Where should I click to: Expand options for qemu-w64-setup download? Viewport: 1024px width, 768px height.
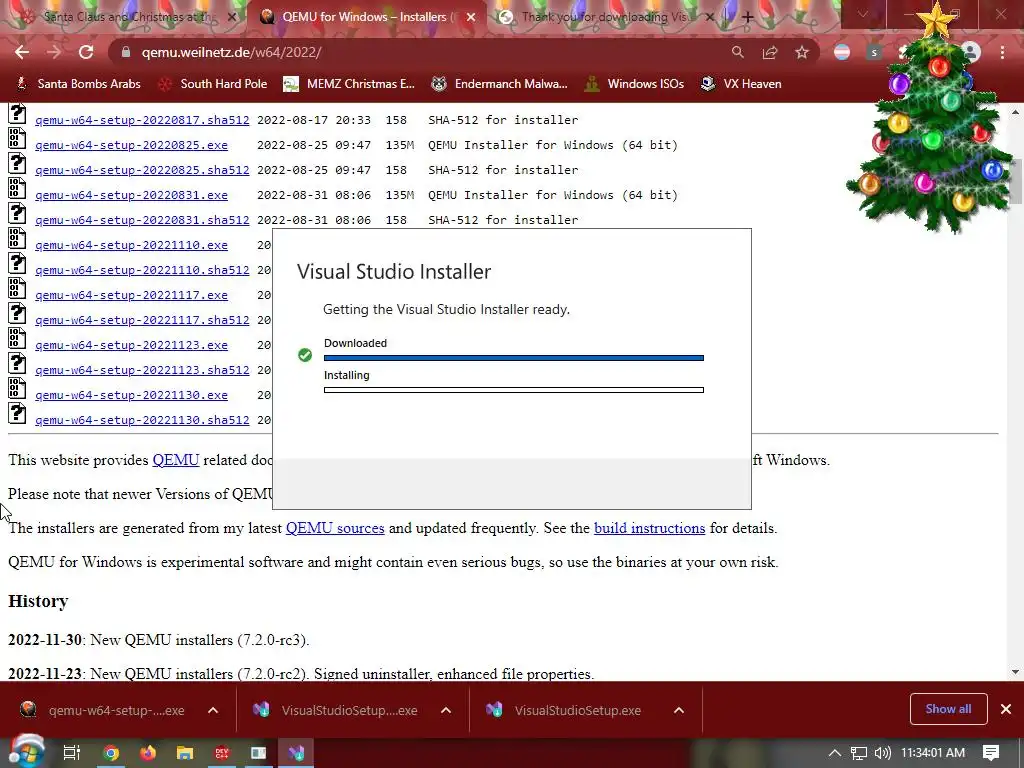click(x=213, y=711)
